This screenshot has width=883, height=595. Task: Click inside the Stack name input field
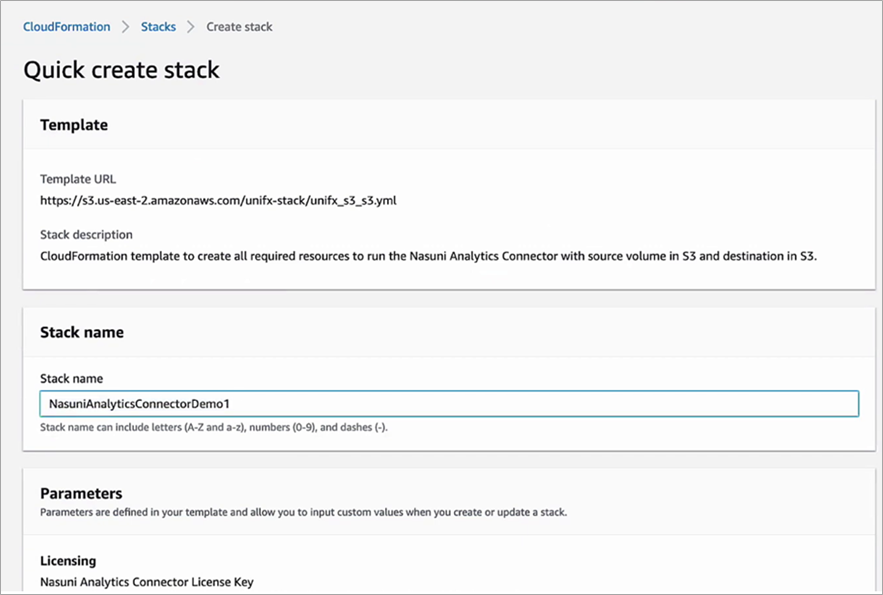(x=448, y=404)
